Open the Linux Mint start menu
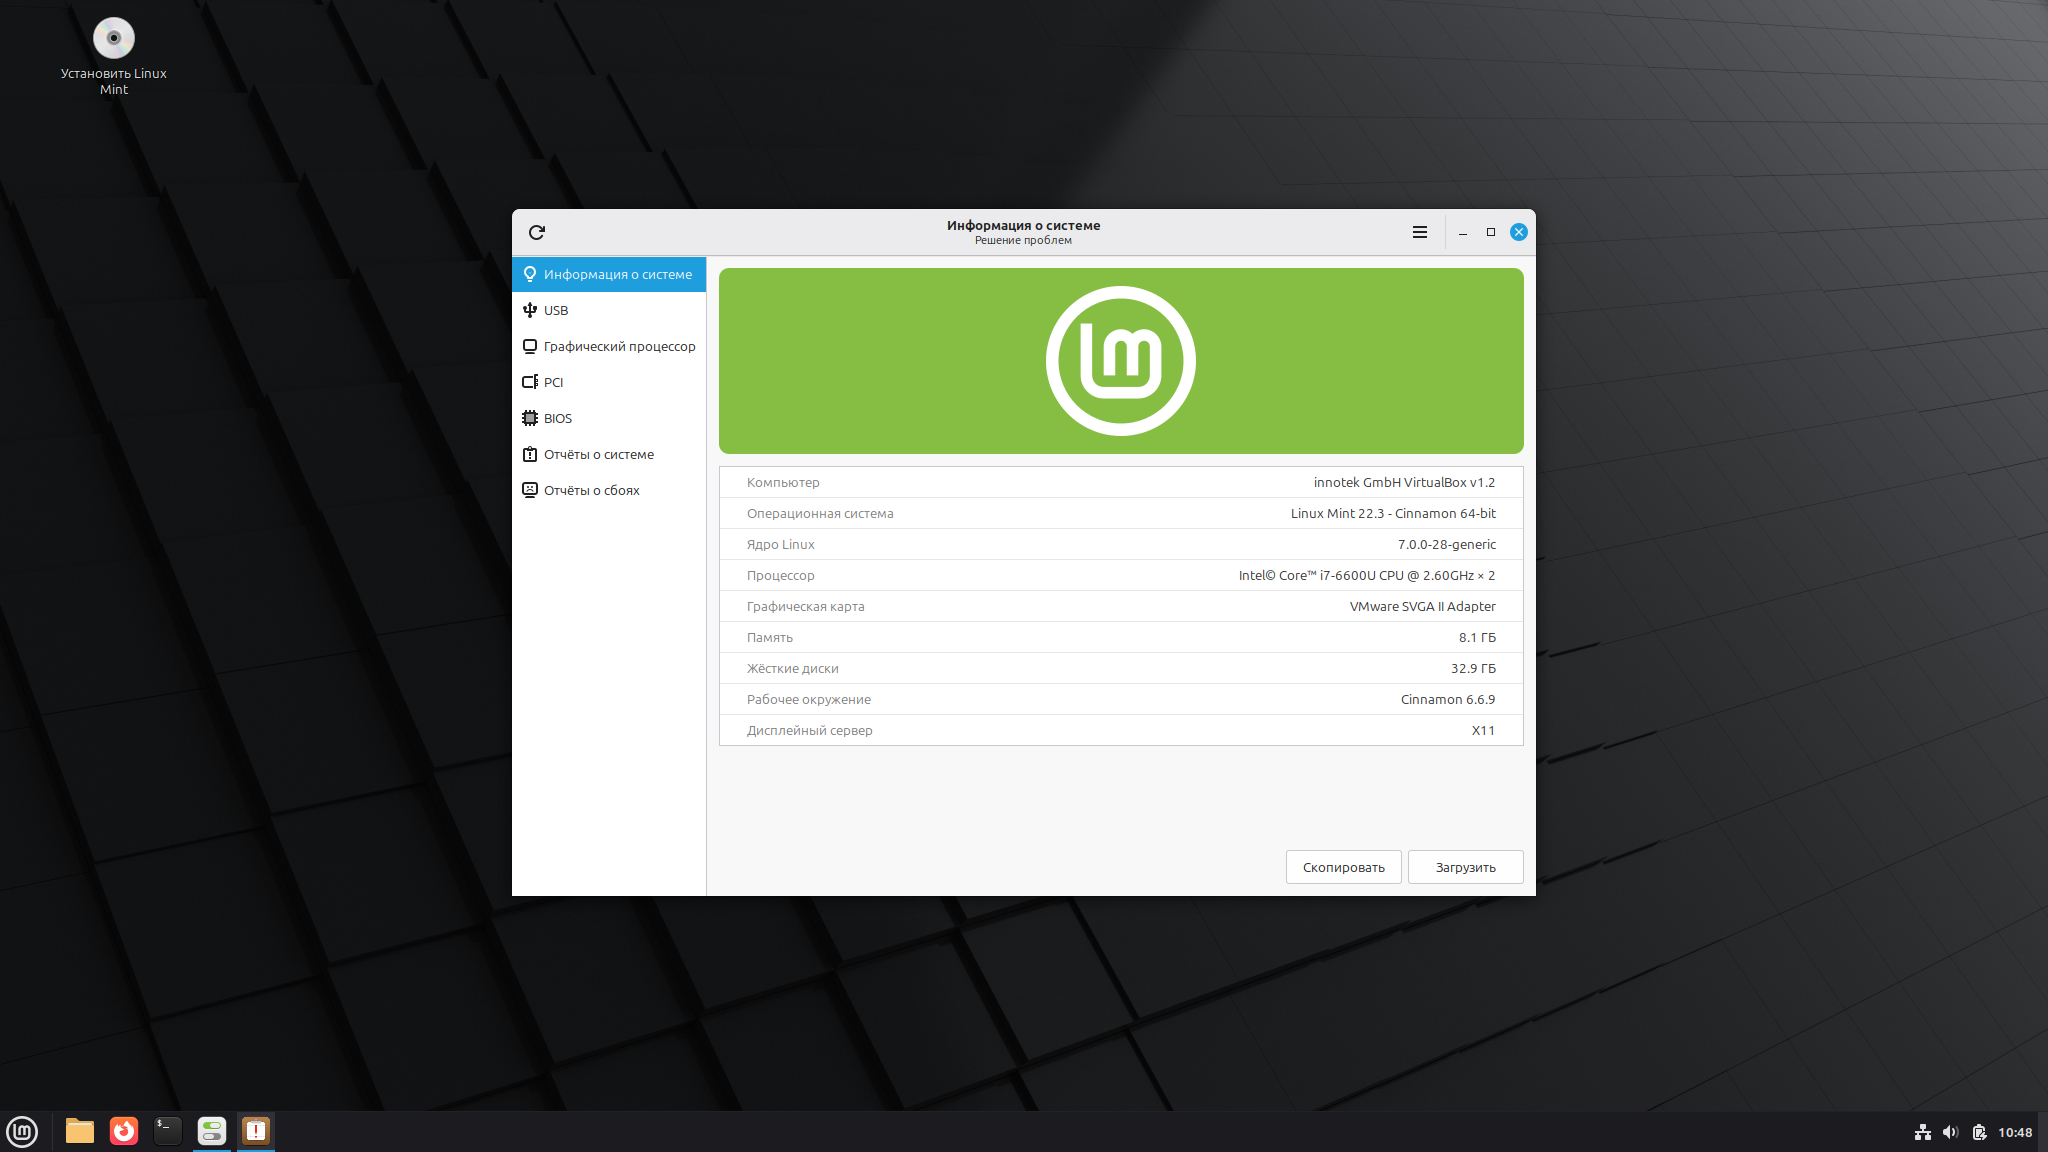The height and width of the screenshot is (1152, 2048). coord(22,1131)
